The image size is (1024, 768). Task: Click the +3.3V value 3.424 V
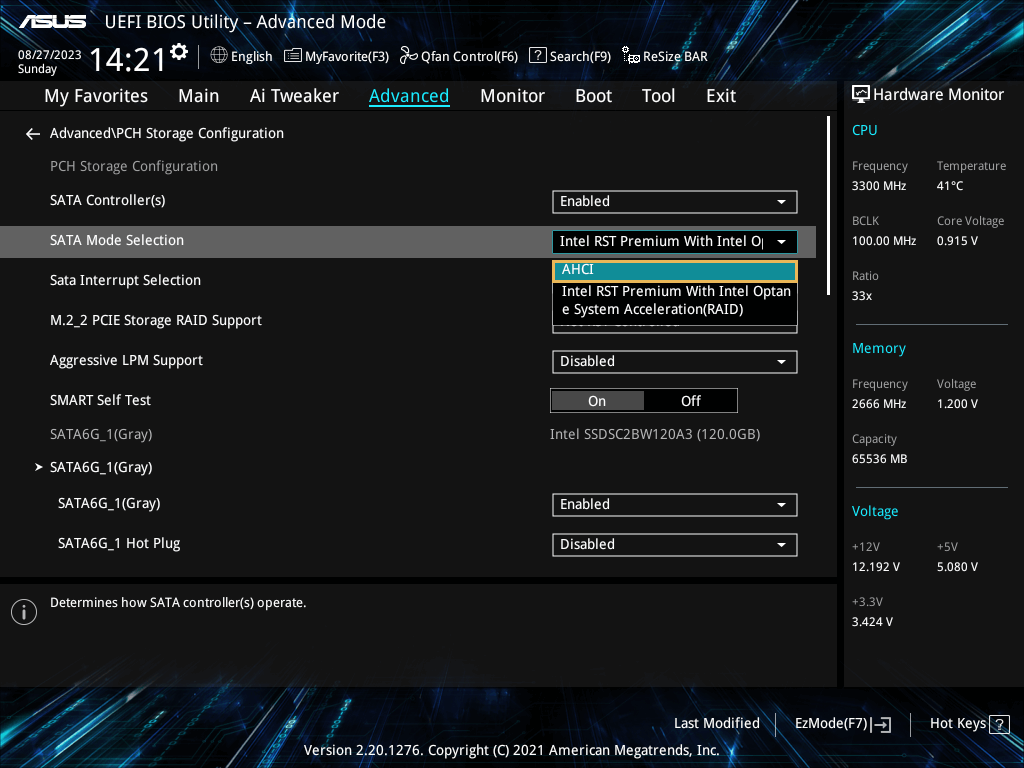click(872, 622)
